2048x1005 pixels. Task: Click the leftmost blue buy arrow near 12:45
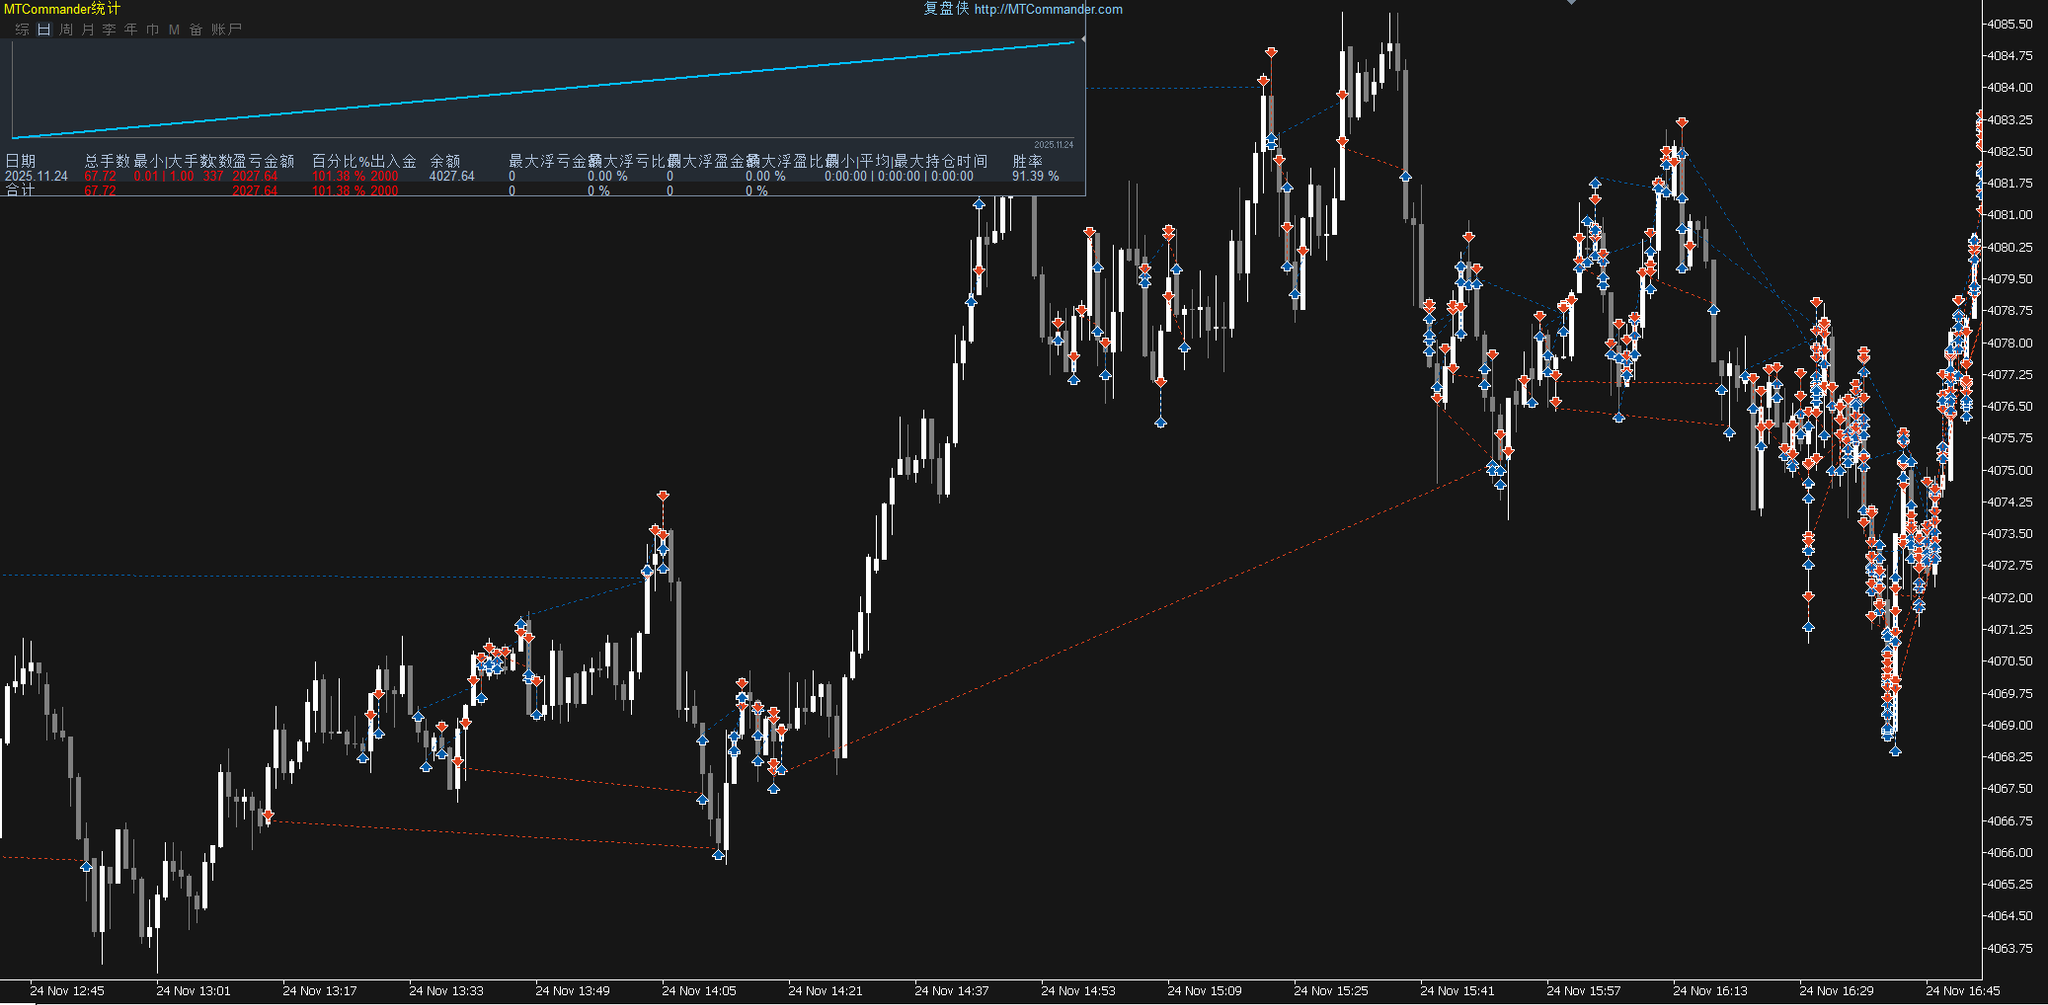point(86,866)
